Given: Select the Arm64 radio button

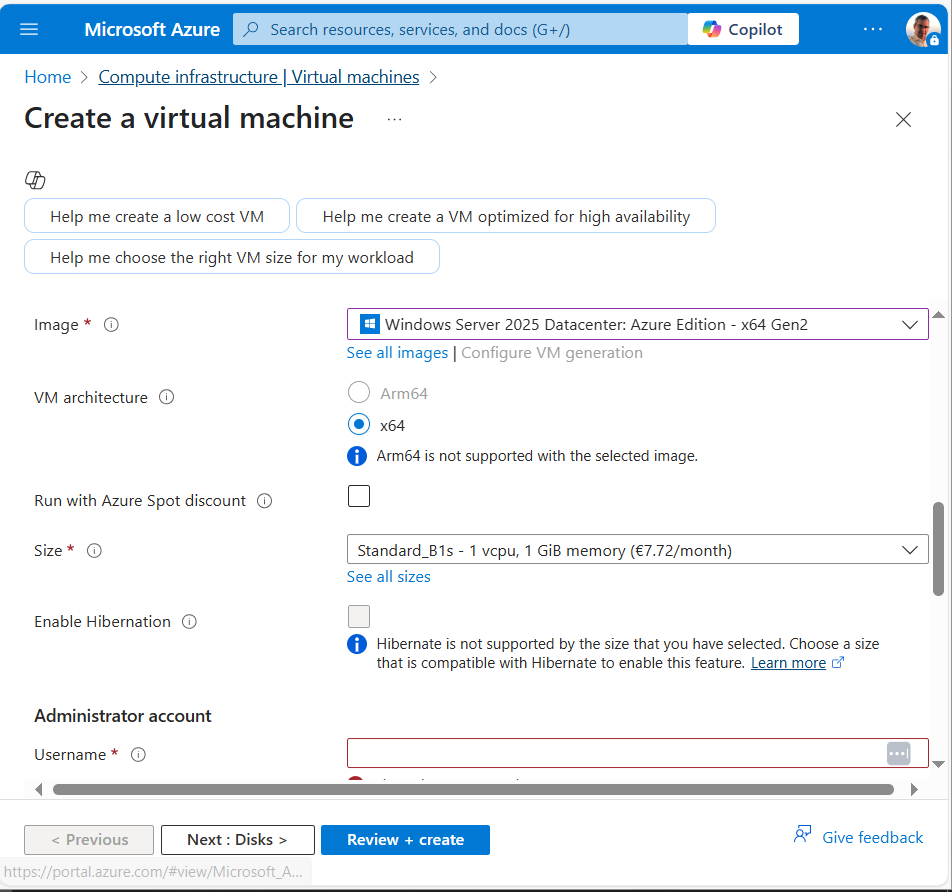Looking at the screenshot, I should pos(358,392).
